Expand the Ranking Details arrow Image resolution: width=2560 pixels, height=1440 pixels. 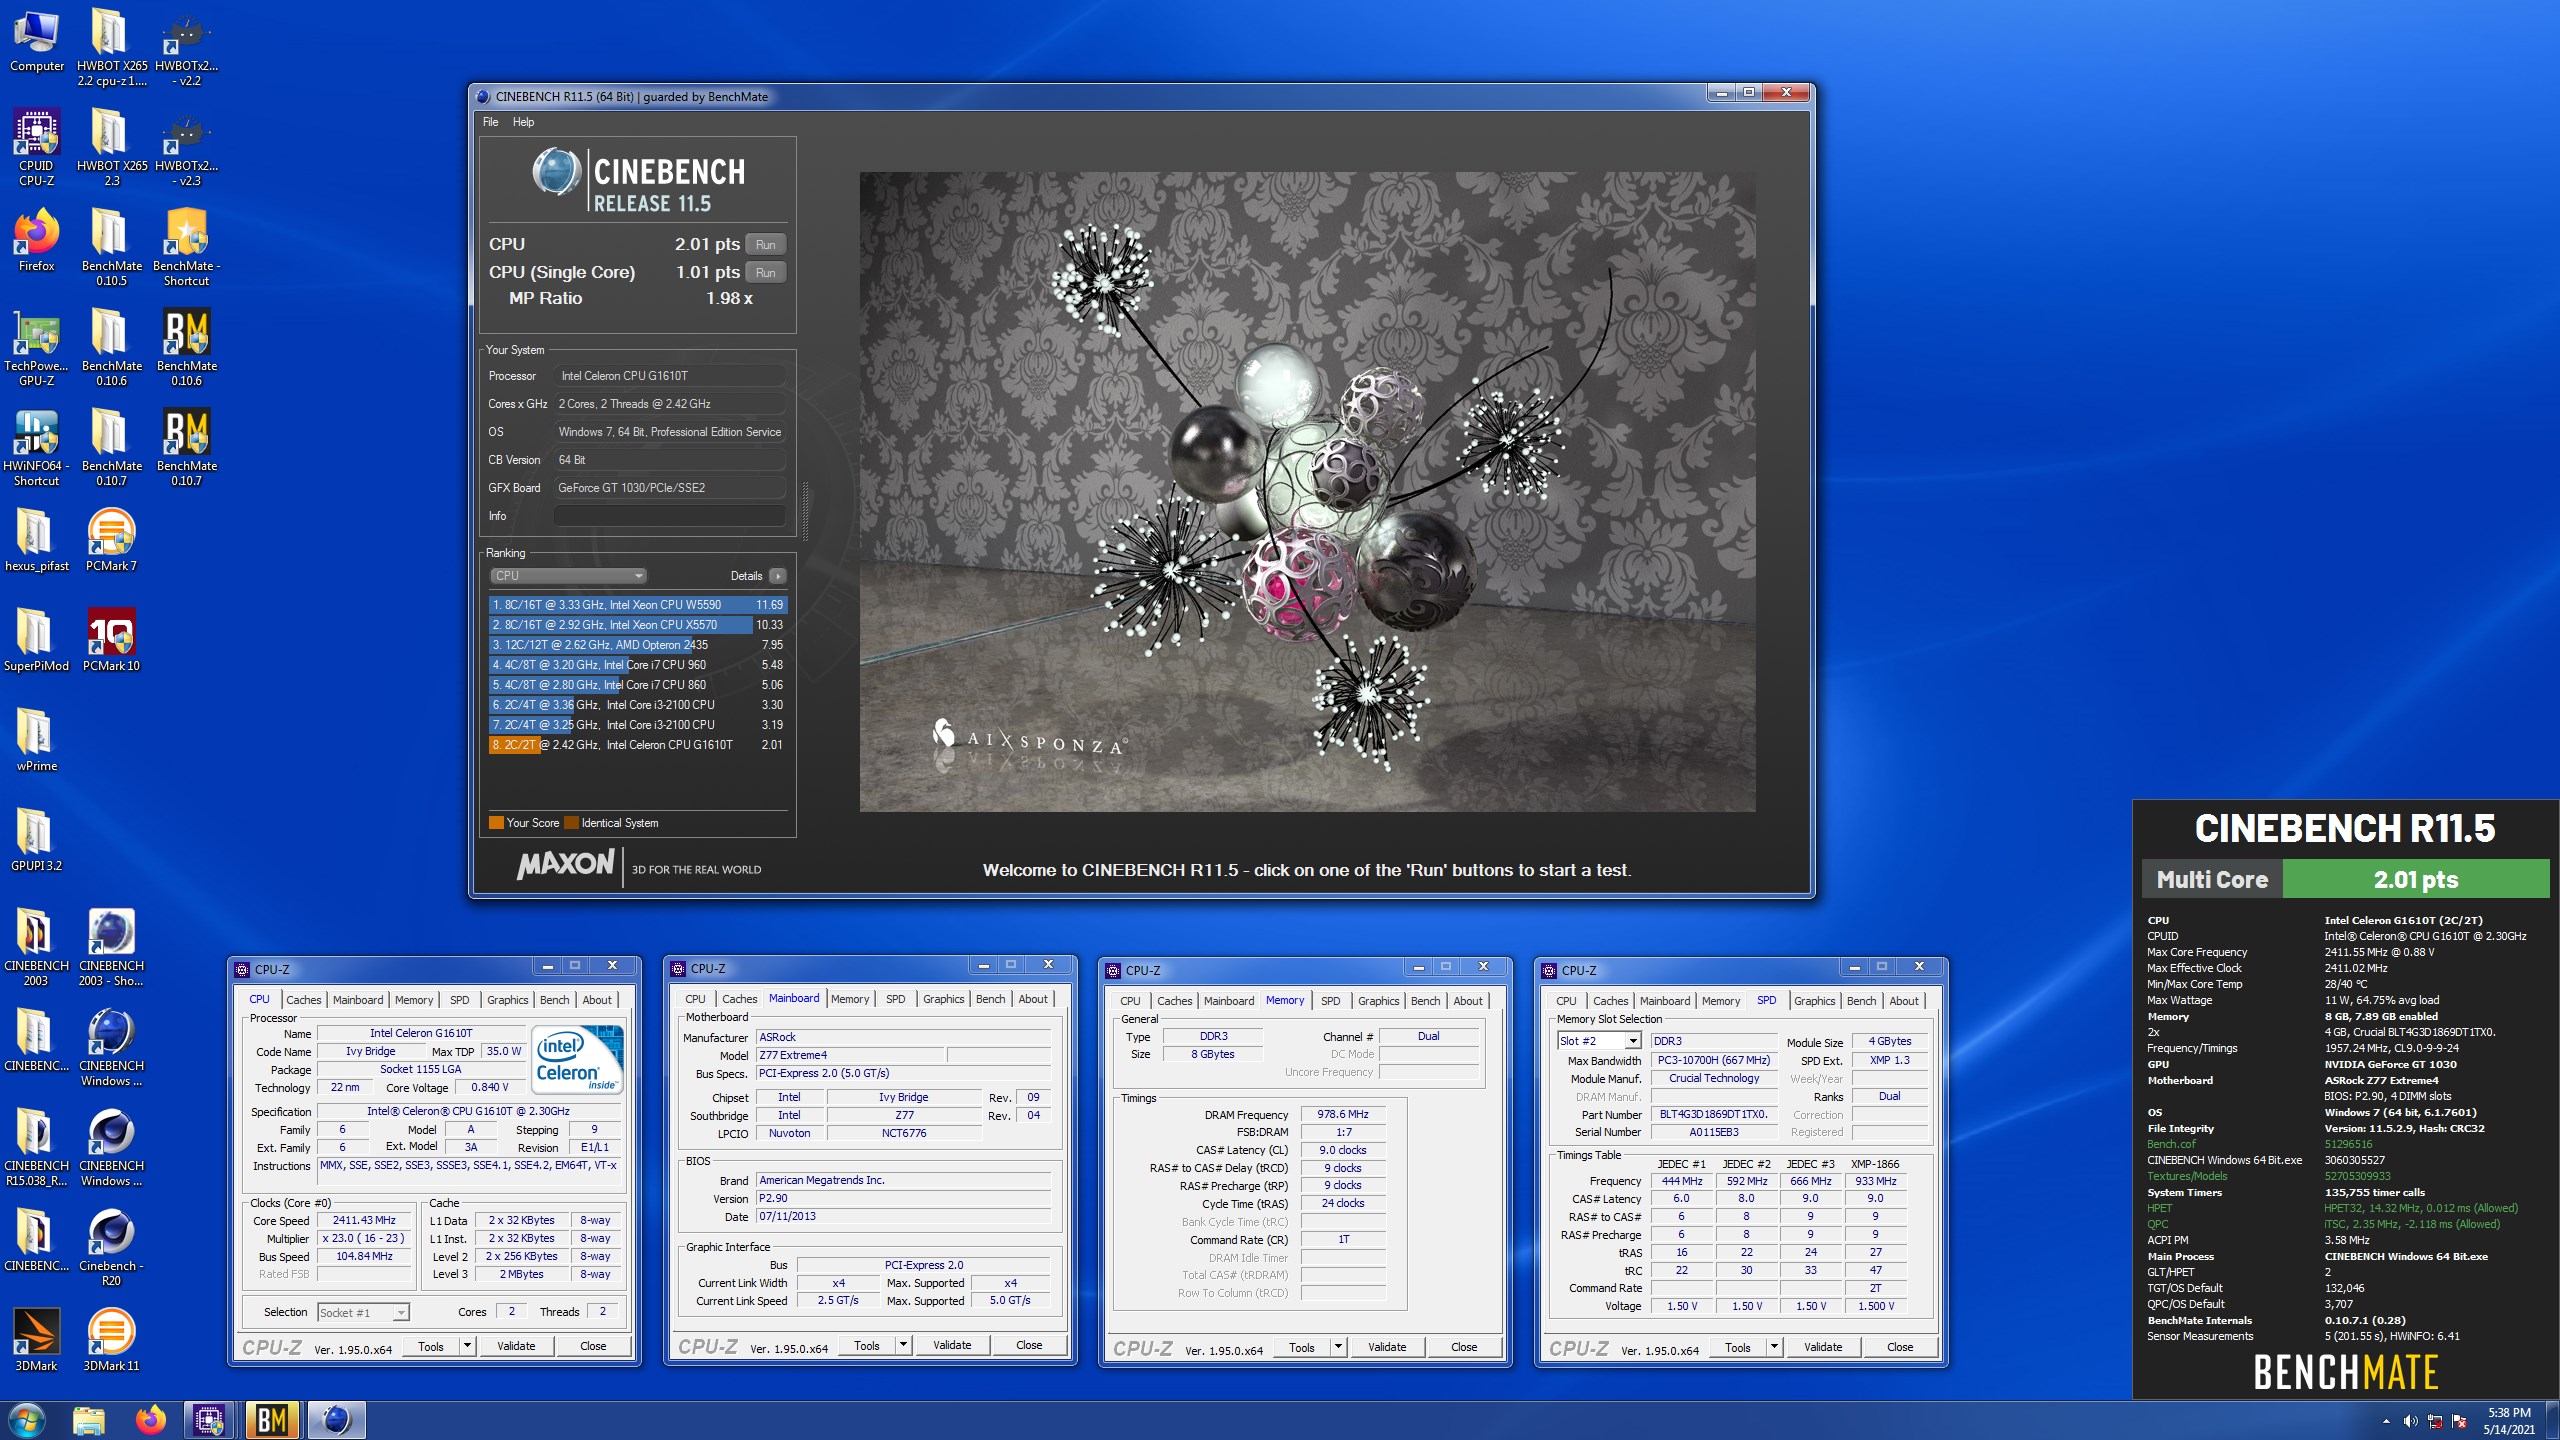point(778,576)
